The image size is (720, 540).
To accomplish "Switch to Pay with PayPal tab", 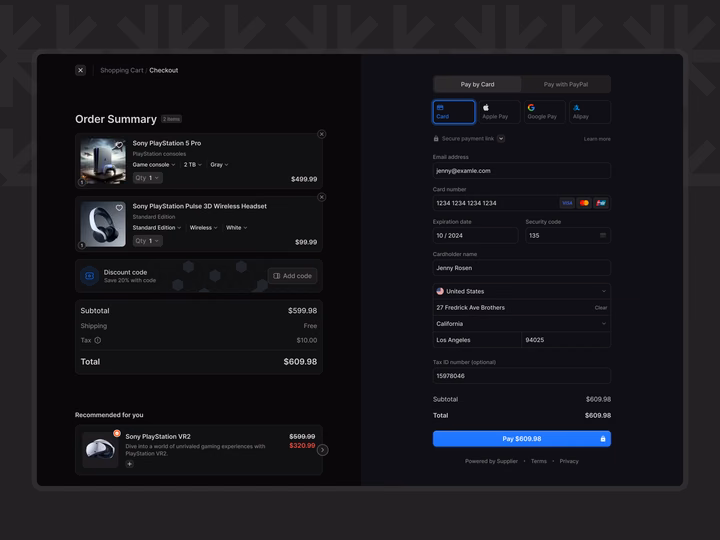I will [566, 84].
